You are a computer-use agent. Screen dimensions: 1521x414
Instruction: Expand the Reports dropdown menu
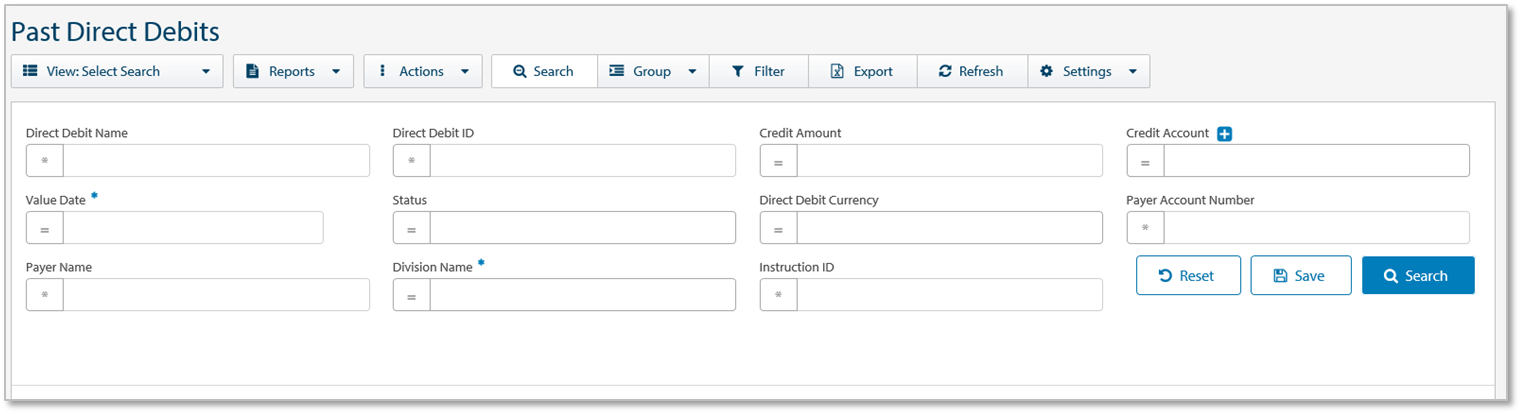[x=293, y=71]
